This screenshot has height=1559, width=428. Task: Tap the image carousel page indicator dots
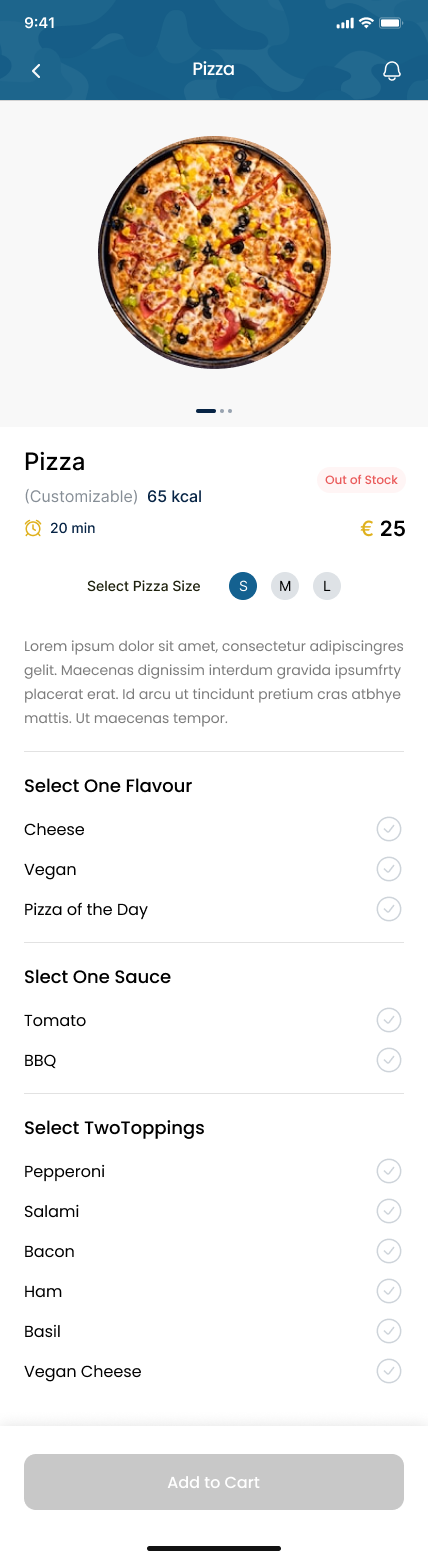tap(214, 410)
